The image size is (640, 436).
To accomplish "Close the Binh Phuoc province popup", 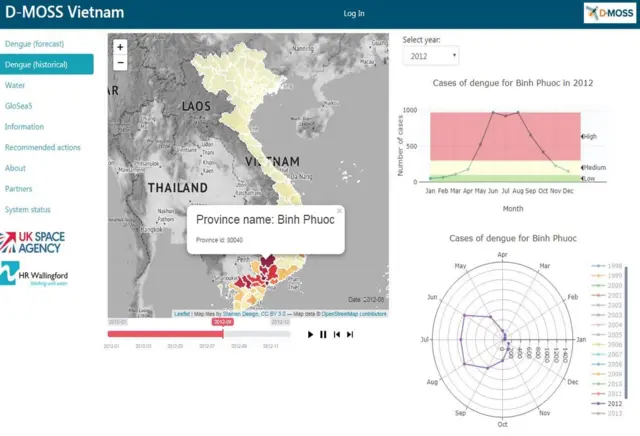I will click(339, 211).
